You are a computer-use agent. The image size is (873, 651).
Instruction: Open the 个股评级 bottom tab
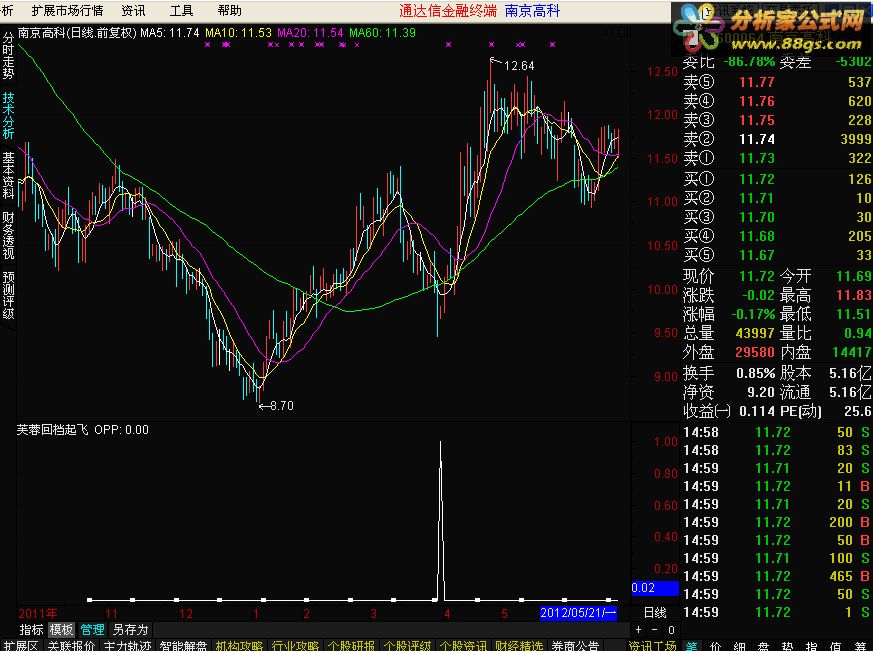tap(407, 645)
